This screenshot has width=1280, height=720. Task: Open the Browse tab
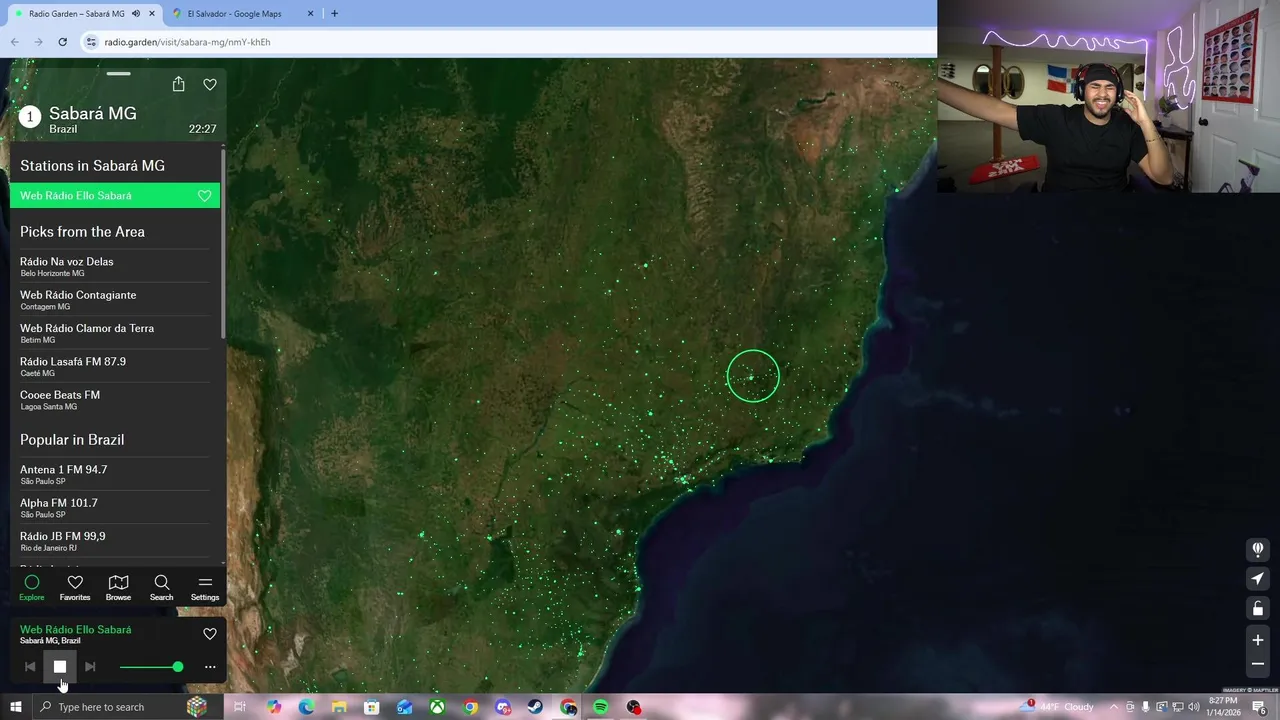pos(118,588)
